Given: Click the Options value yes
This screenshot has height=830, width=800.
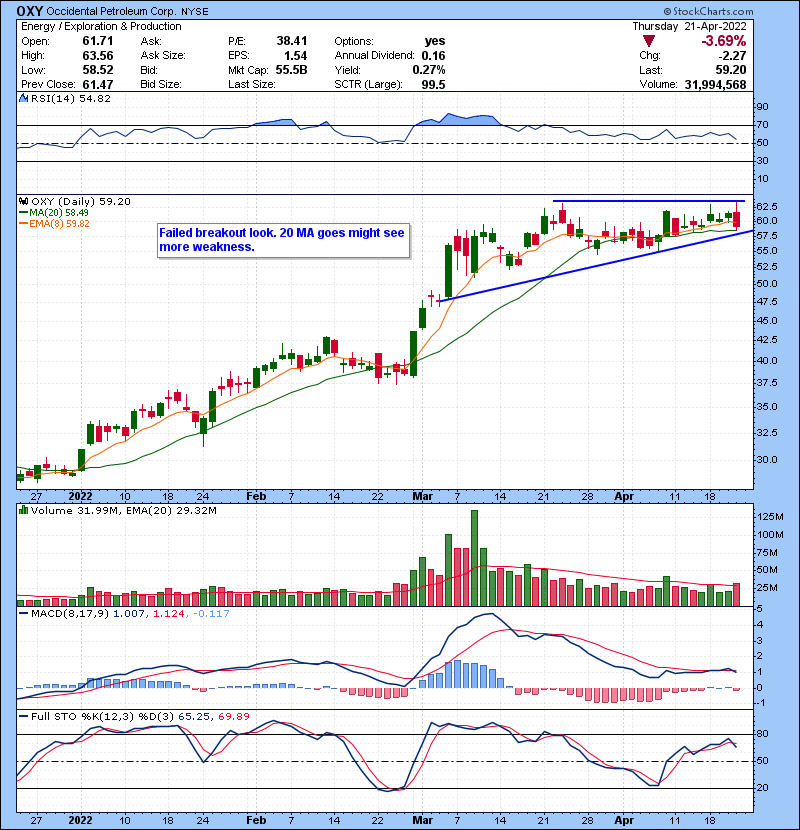Looking at the screenshot, I should (x=435, y=41).
